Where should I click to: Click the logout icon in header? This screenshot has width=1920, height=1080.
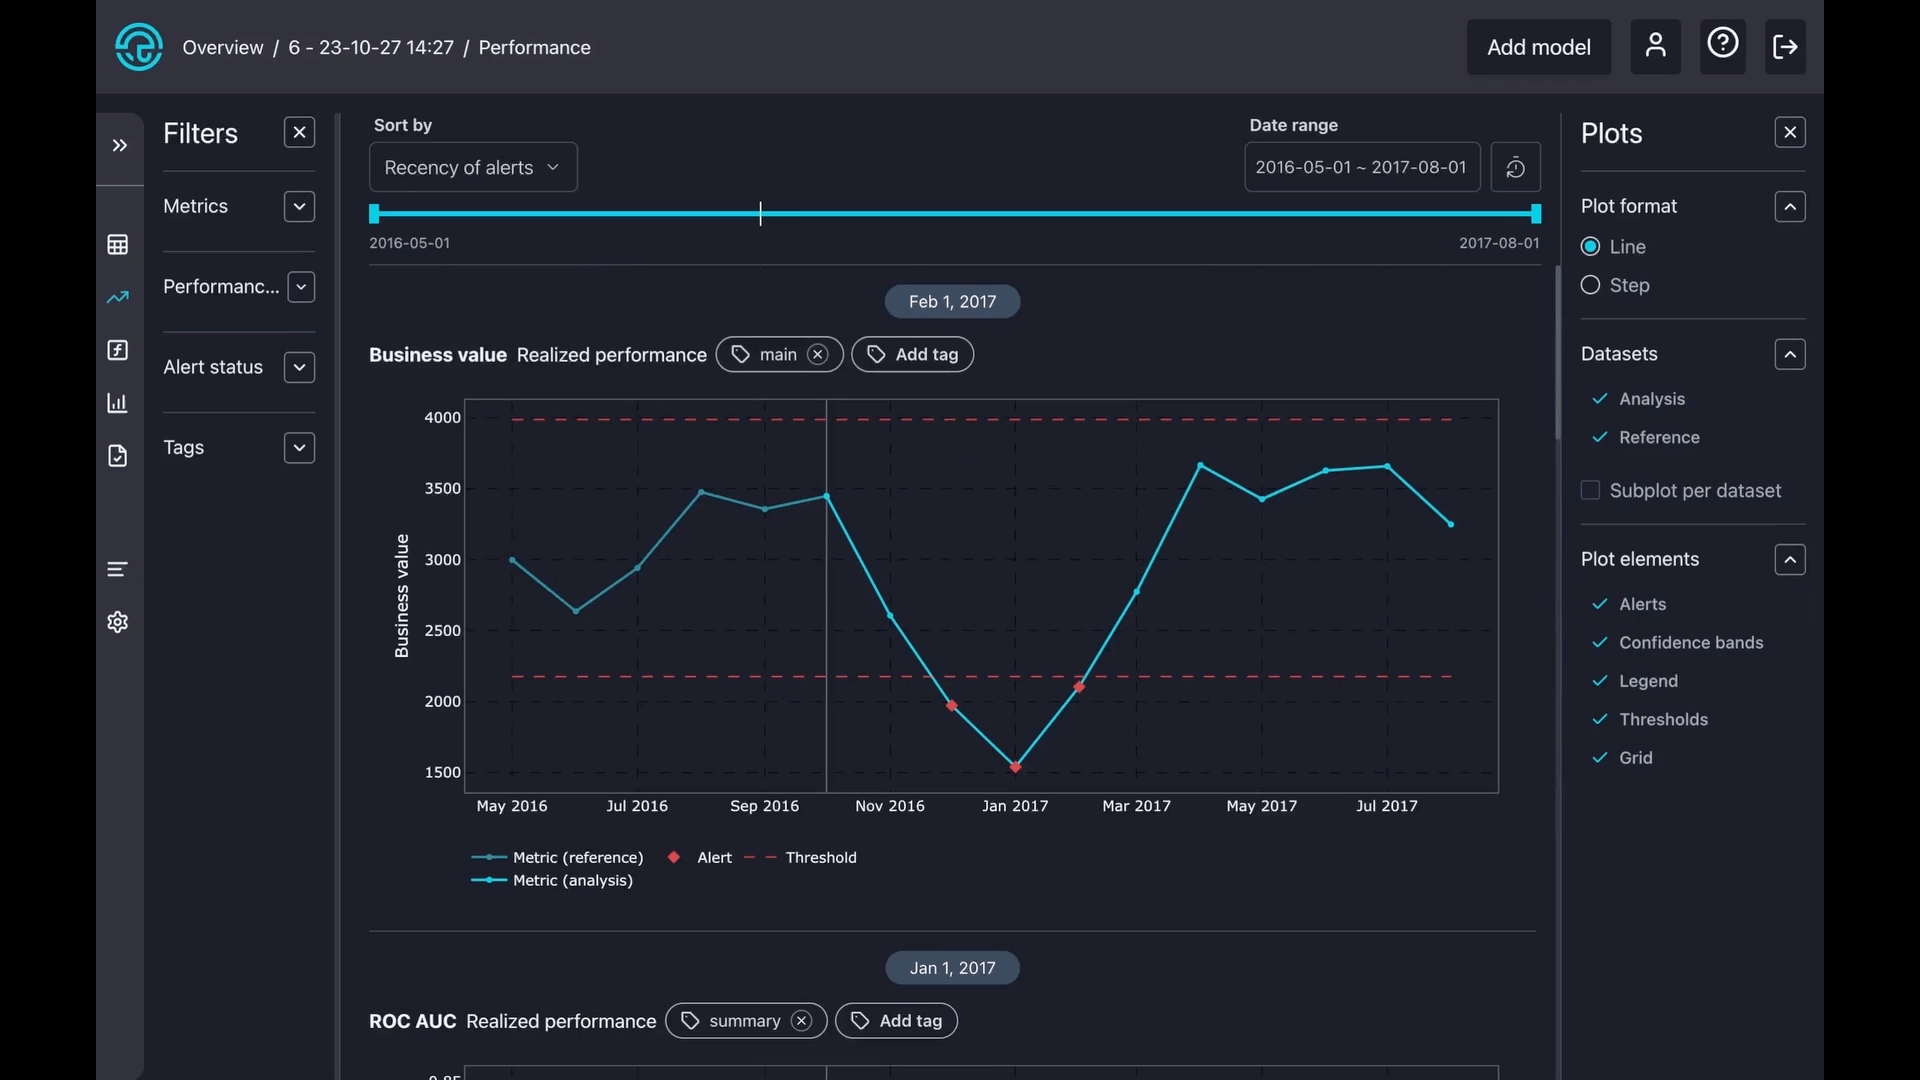click(x=1785, y=47)
